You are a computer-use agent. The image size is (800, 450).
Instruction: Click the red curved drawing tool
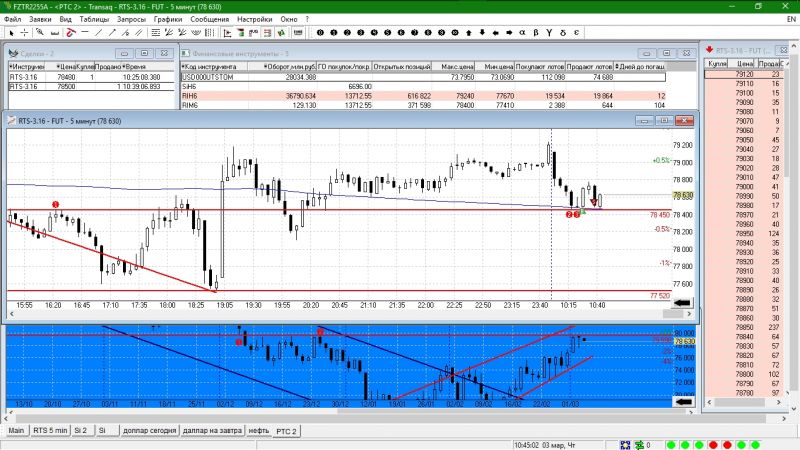pos(71,33)
